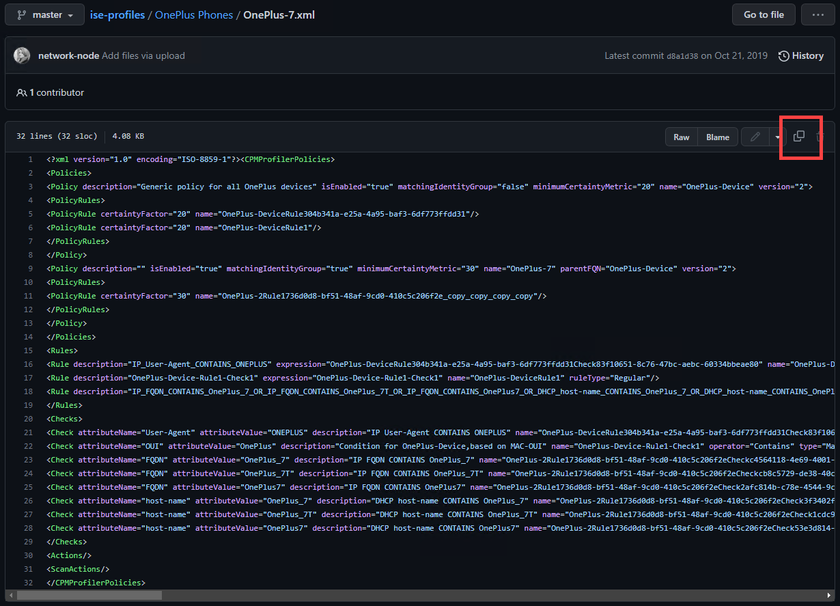Open the network-node author profile link
The height and width of the screenshot is (606, 840).
69,56
